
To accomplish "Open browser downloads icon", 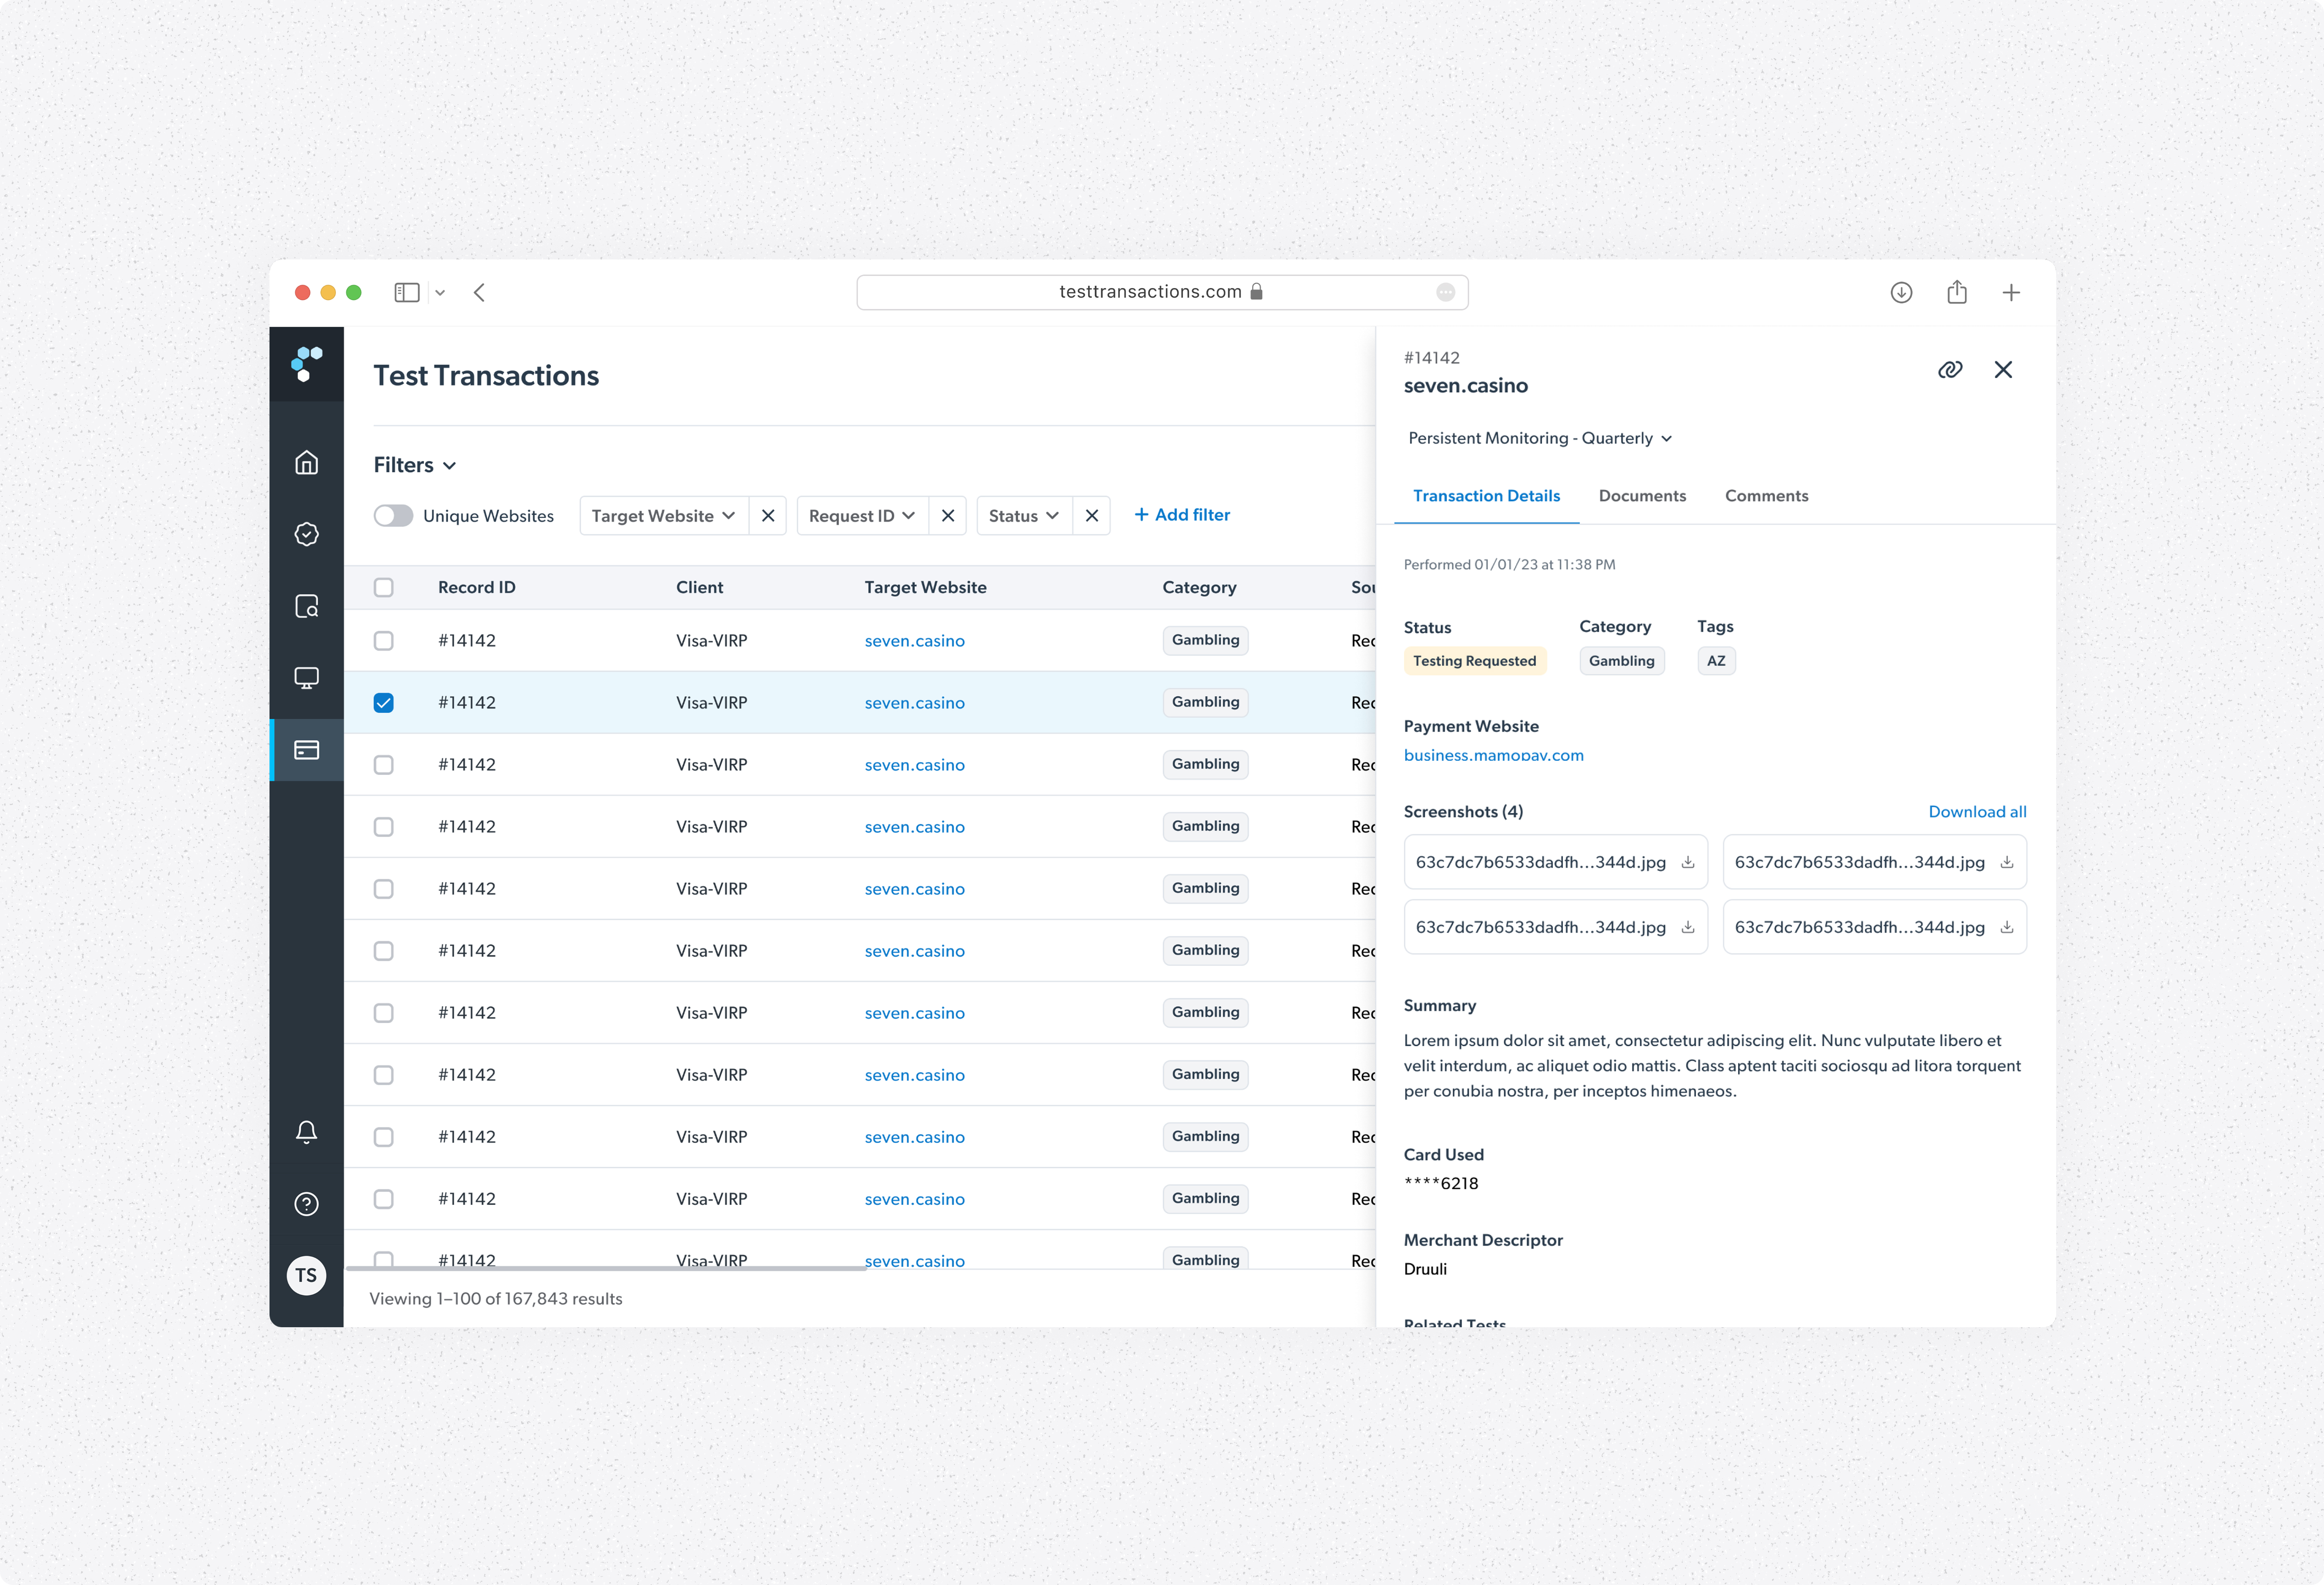I will pyautogui.click(x=1901, y=292).
